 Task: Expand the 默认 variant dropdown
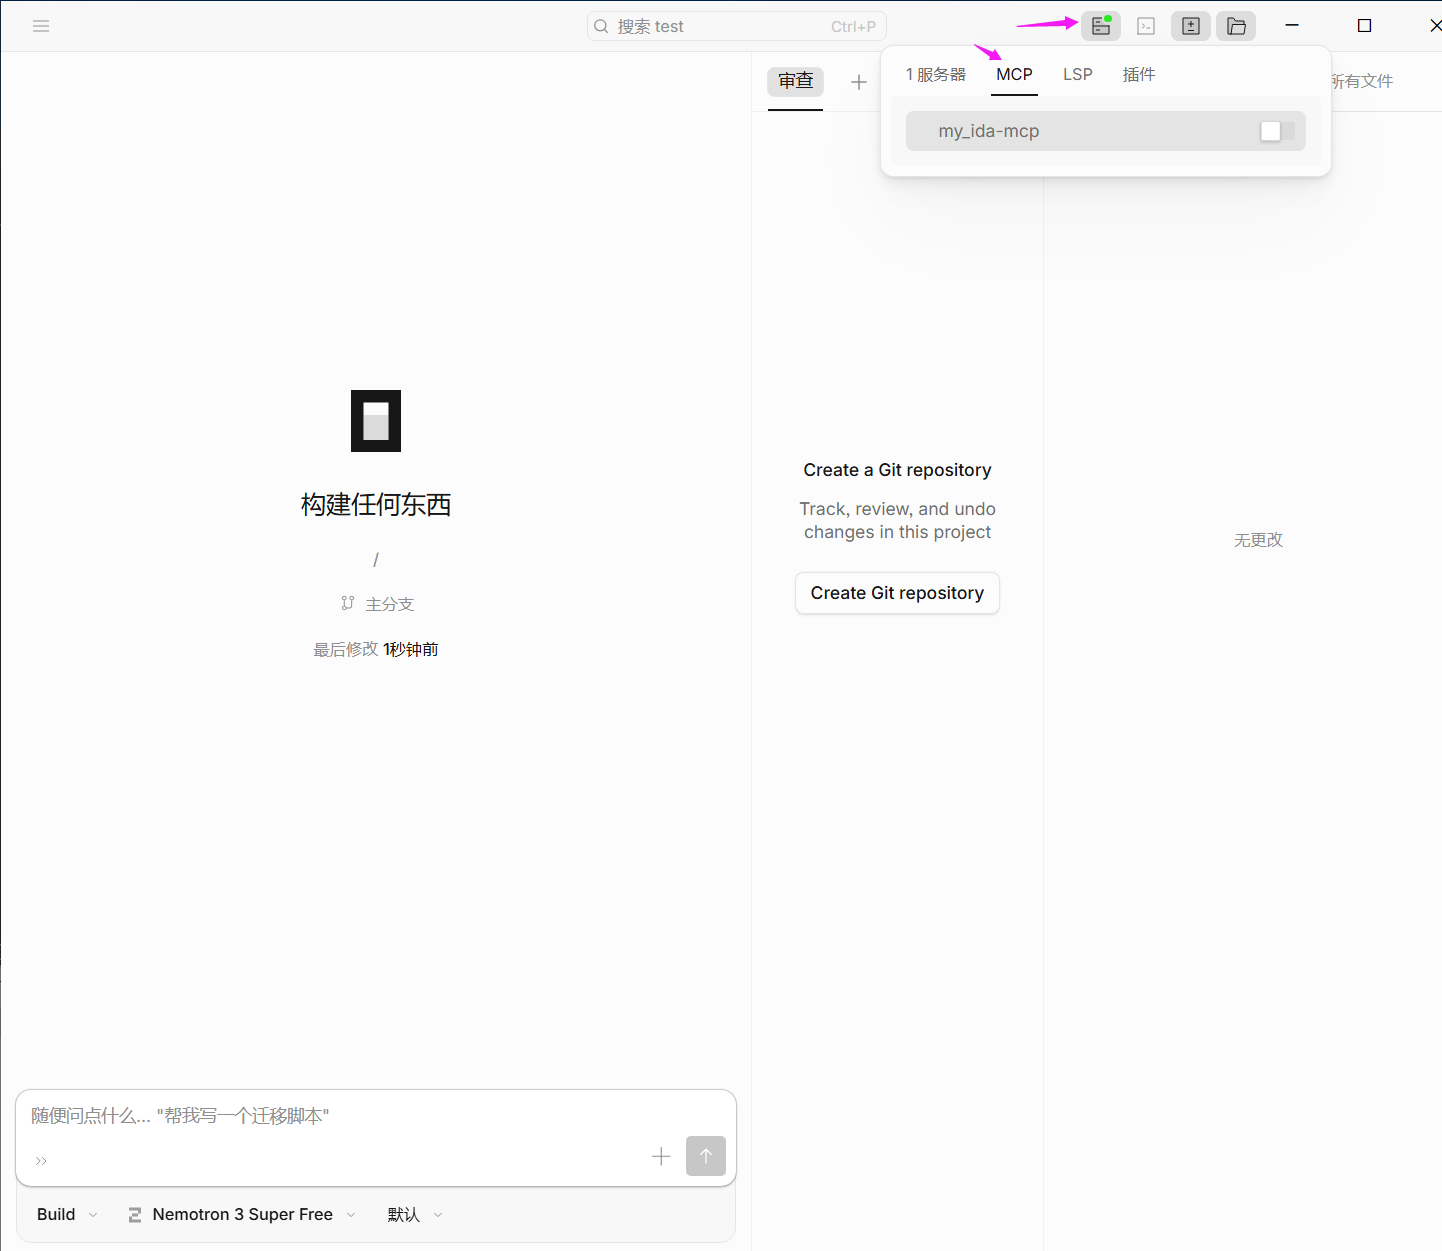[414, 1214]
